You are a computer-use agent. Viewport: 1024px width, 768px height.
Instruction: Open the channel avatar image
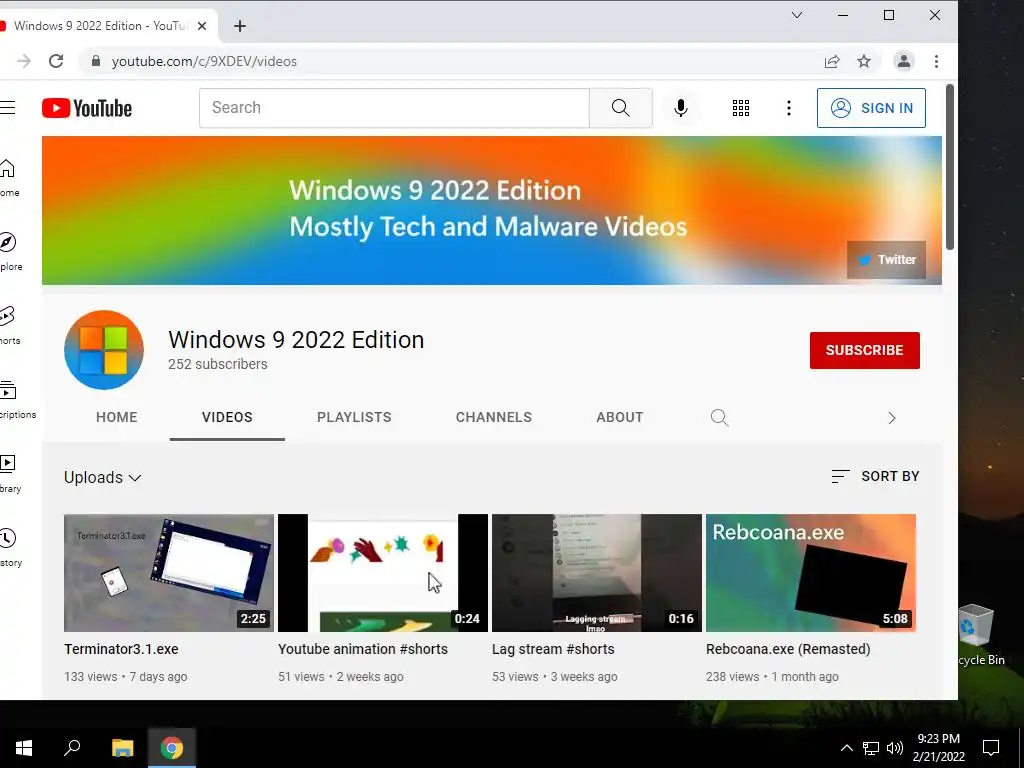pos(104,350)
